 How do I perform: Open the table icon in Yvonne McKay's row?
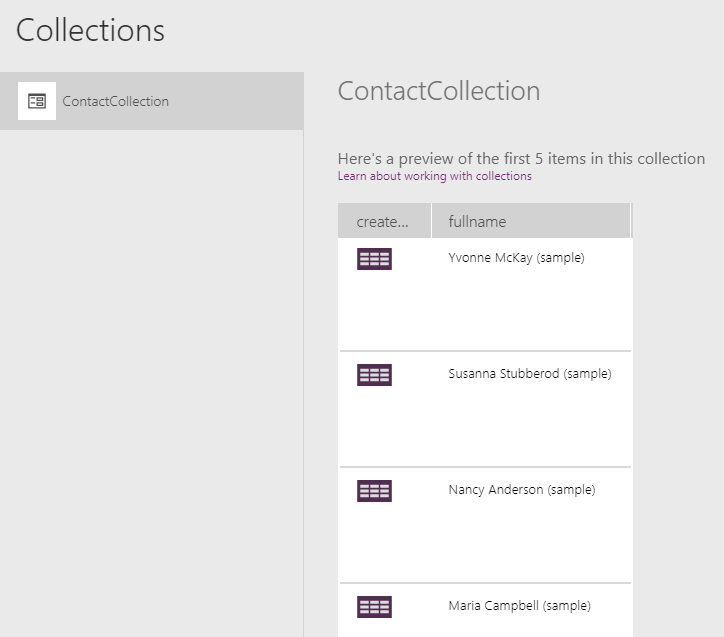[x=374, y=259]
